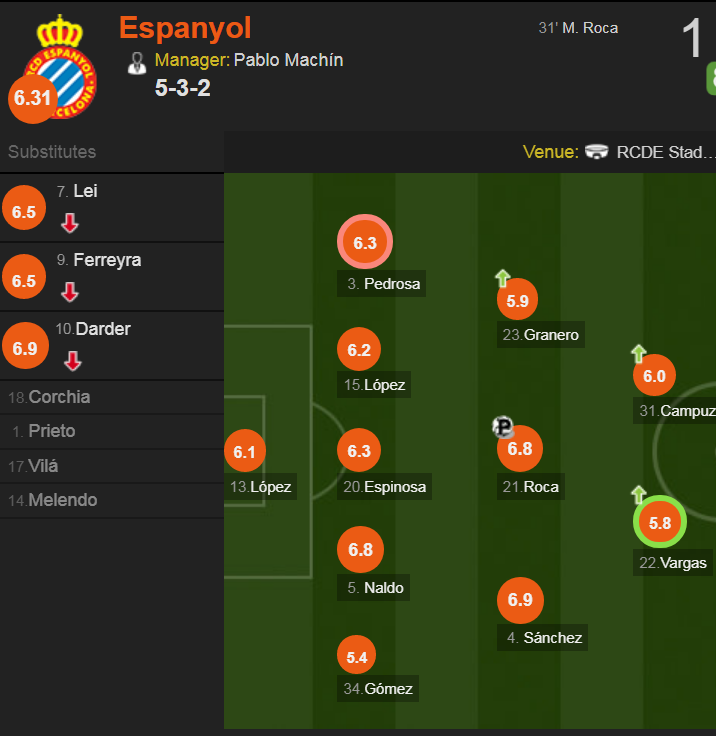Select Pedrosa's highlighted 6.3 rating circle
The image size is (716, 736).
pyautogui.click(x=365, y=242)
